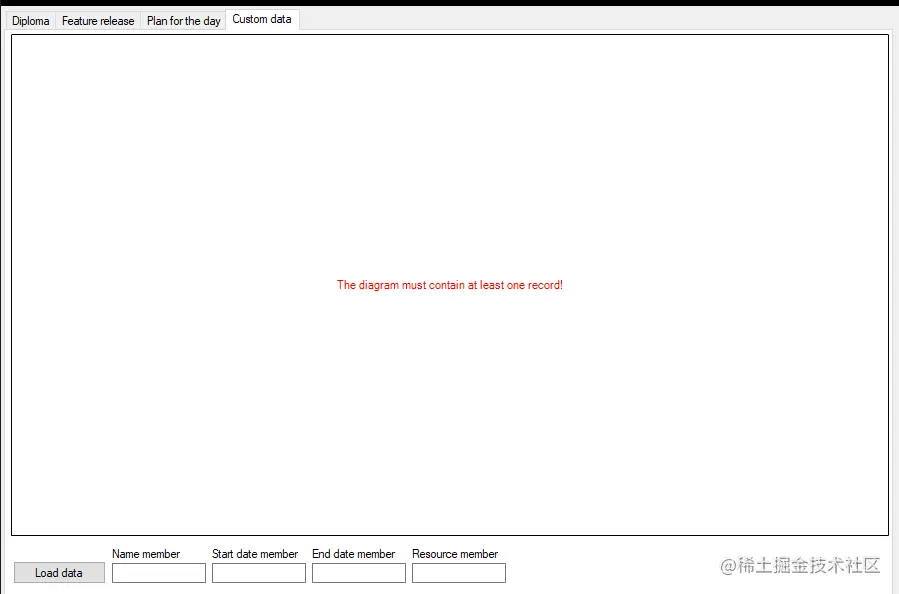The image size is (899, 594).
Task: Click the Resource member label
Action: (455, 554)
